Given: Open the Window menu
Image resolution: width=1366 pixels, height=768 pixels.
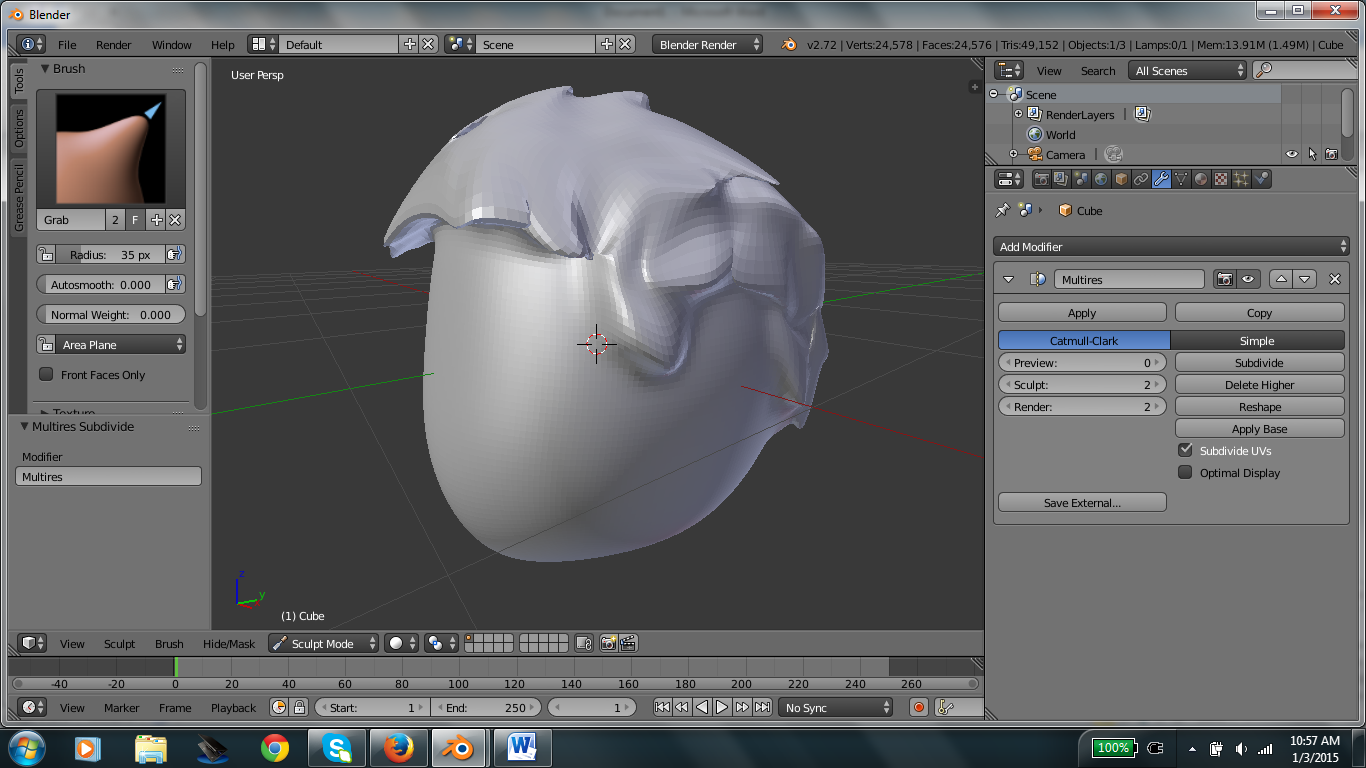Looking at the screenshot, I should coord(172,45).
